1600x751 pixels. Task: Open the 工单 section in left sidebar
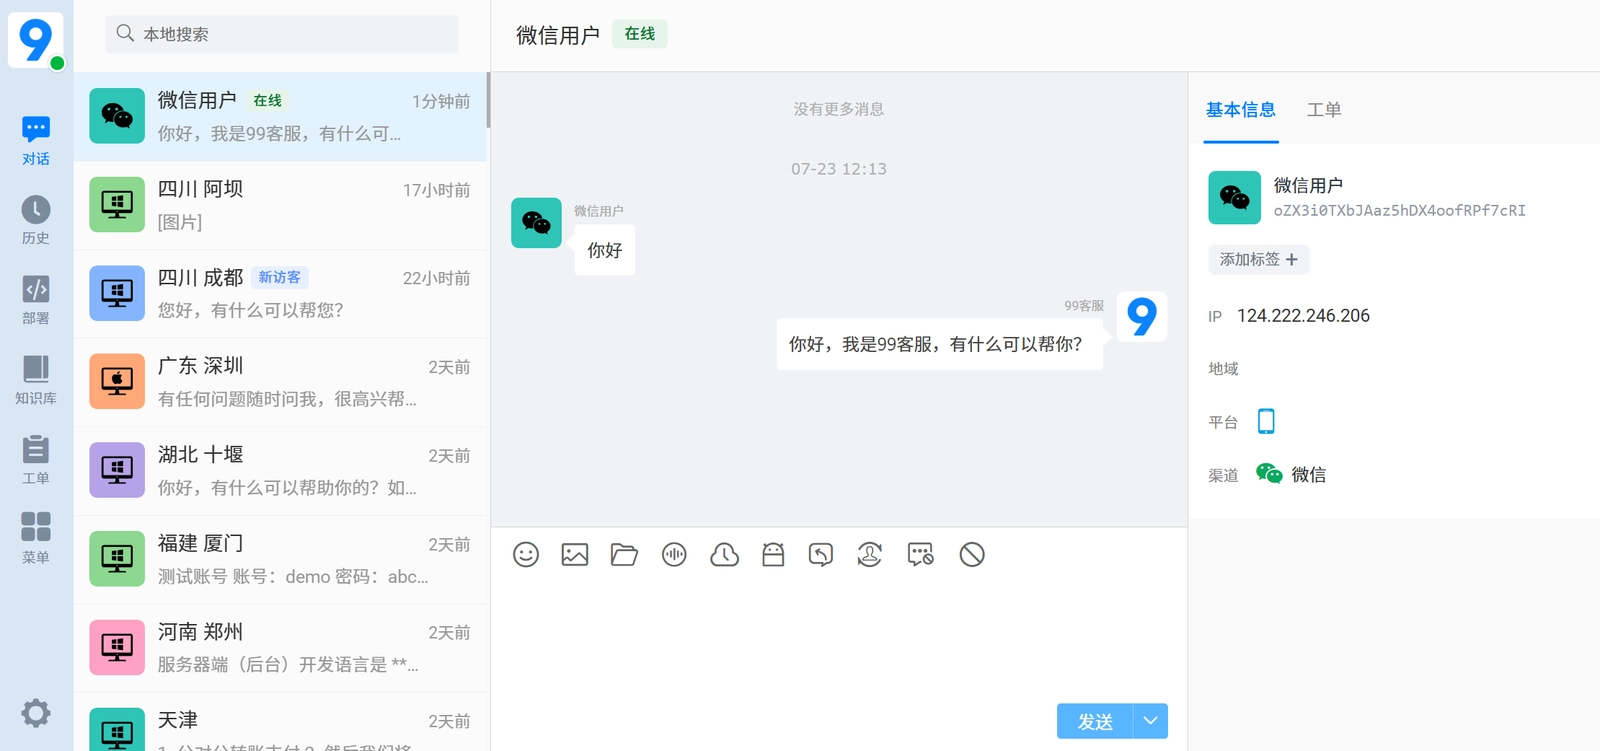coord(36,460)
